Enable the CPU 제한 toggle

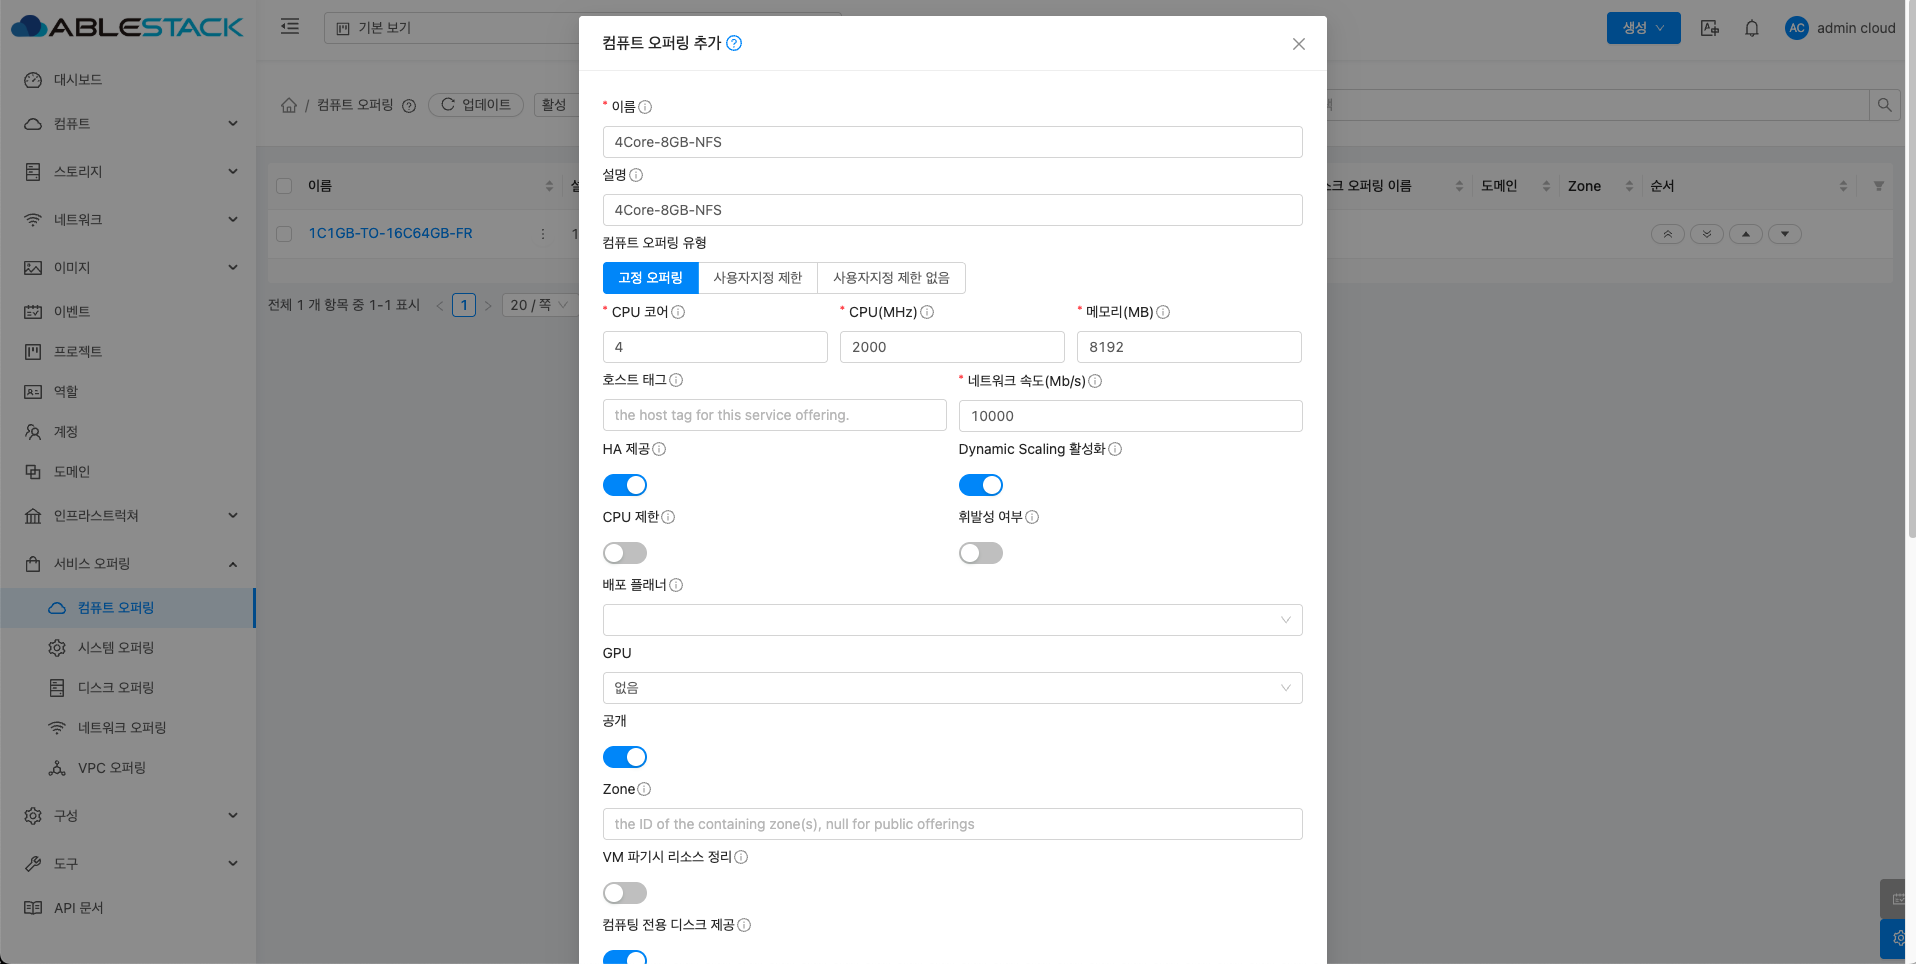click(x=625, y=553)
